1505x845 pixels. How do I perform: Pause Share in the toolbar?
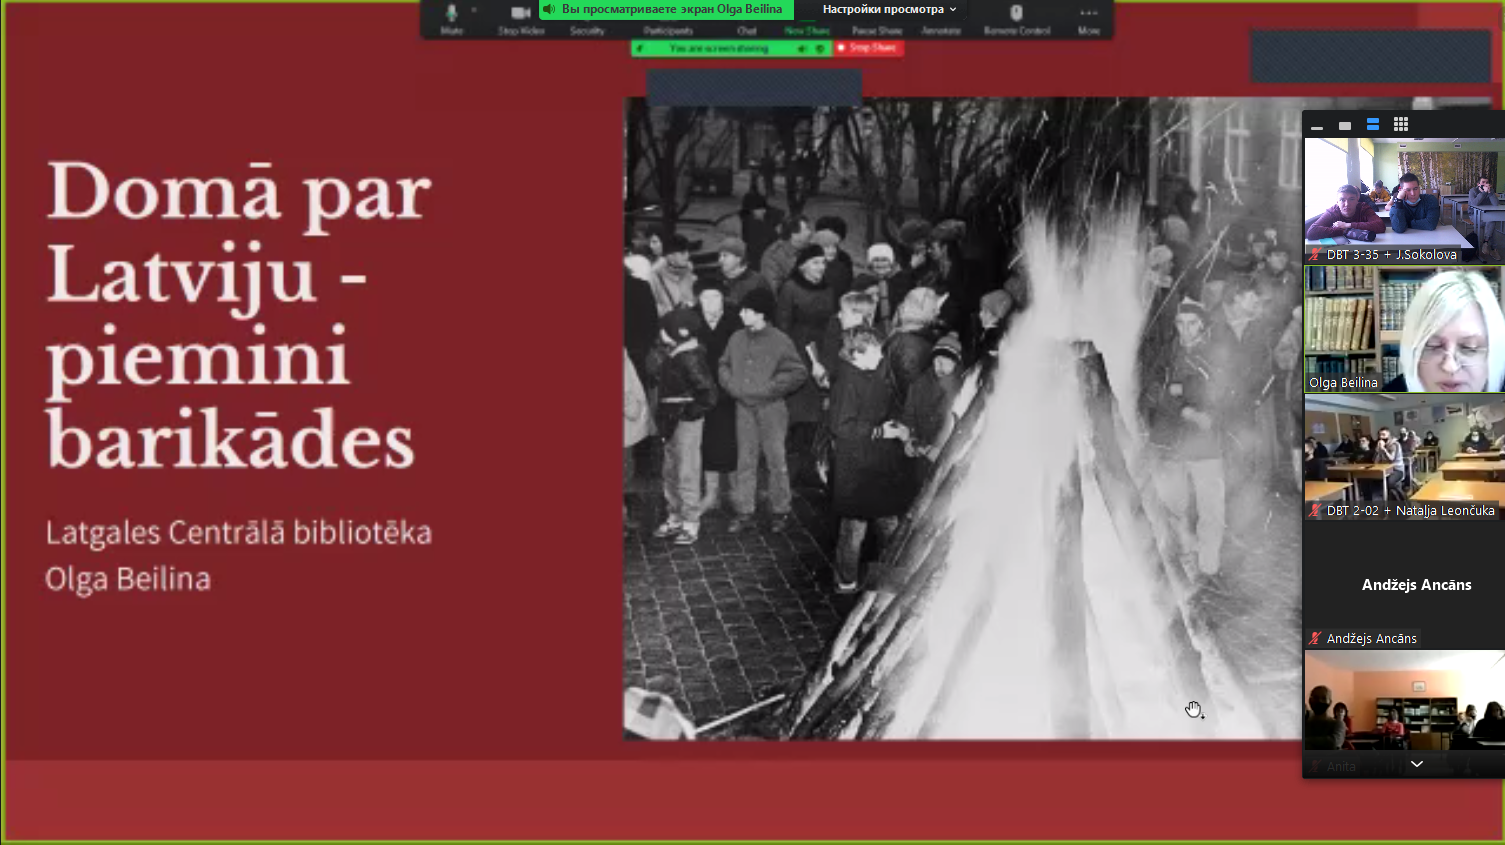point(877,30)
